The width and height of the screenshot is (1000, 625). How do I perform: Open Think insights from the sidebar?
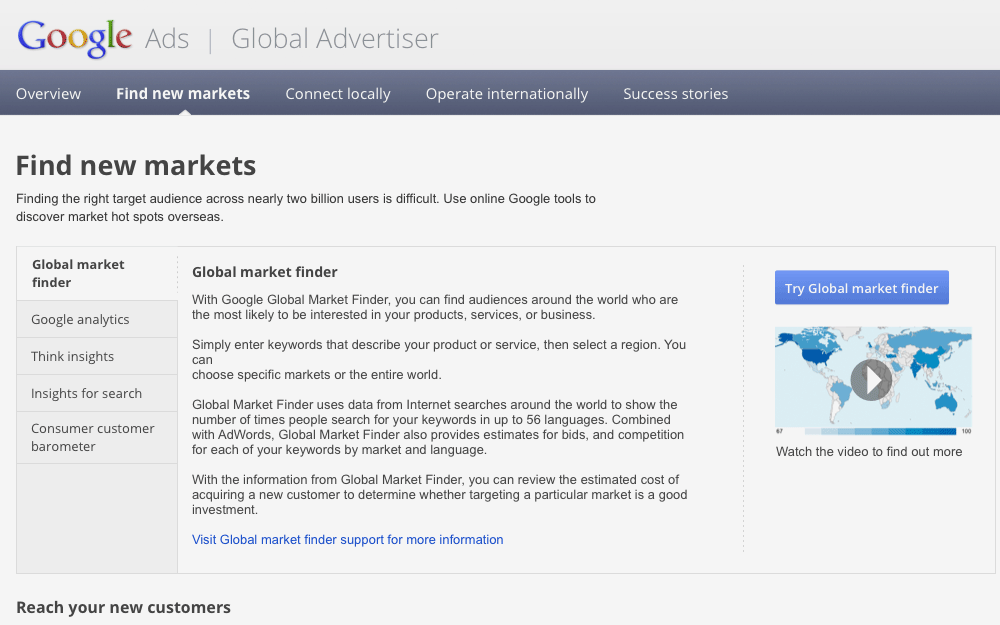72,356
